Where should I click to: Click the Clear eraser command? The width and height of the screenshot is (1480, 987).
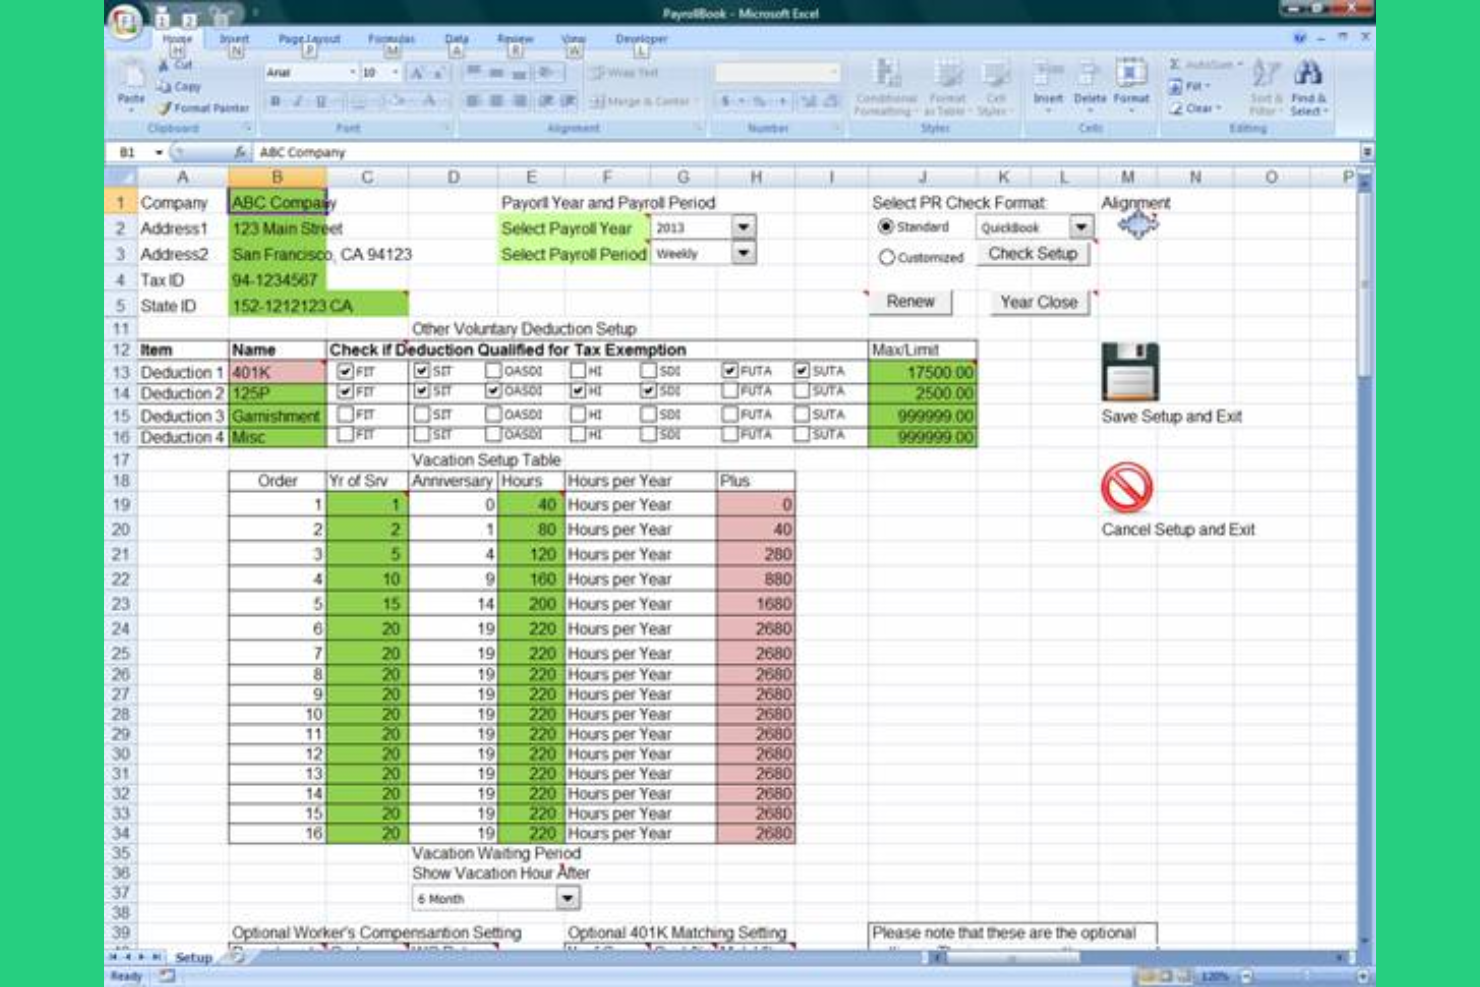(x=1194, y=108)
